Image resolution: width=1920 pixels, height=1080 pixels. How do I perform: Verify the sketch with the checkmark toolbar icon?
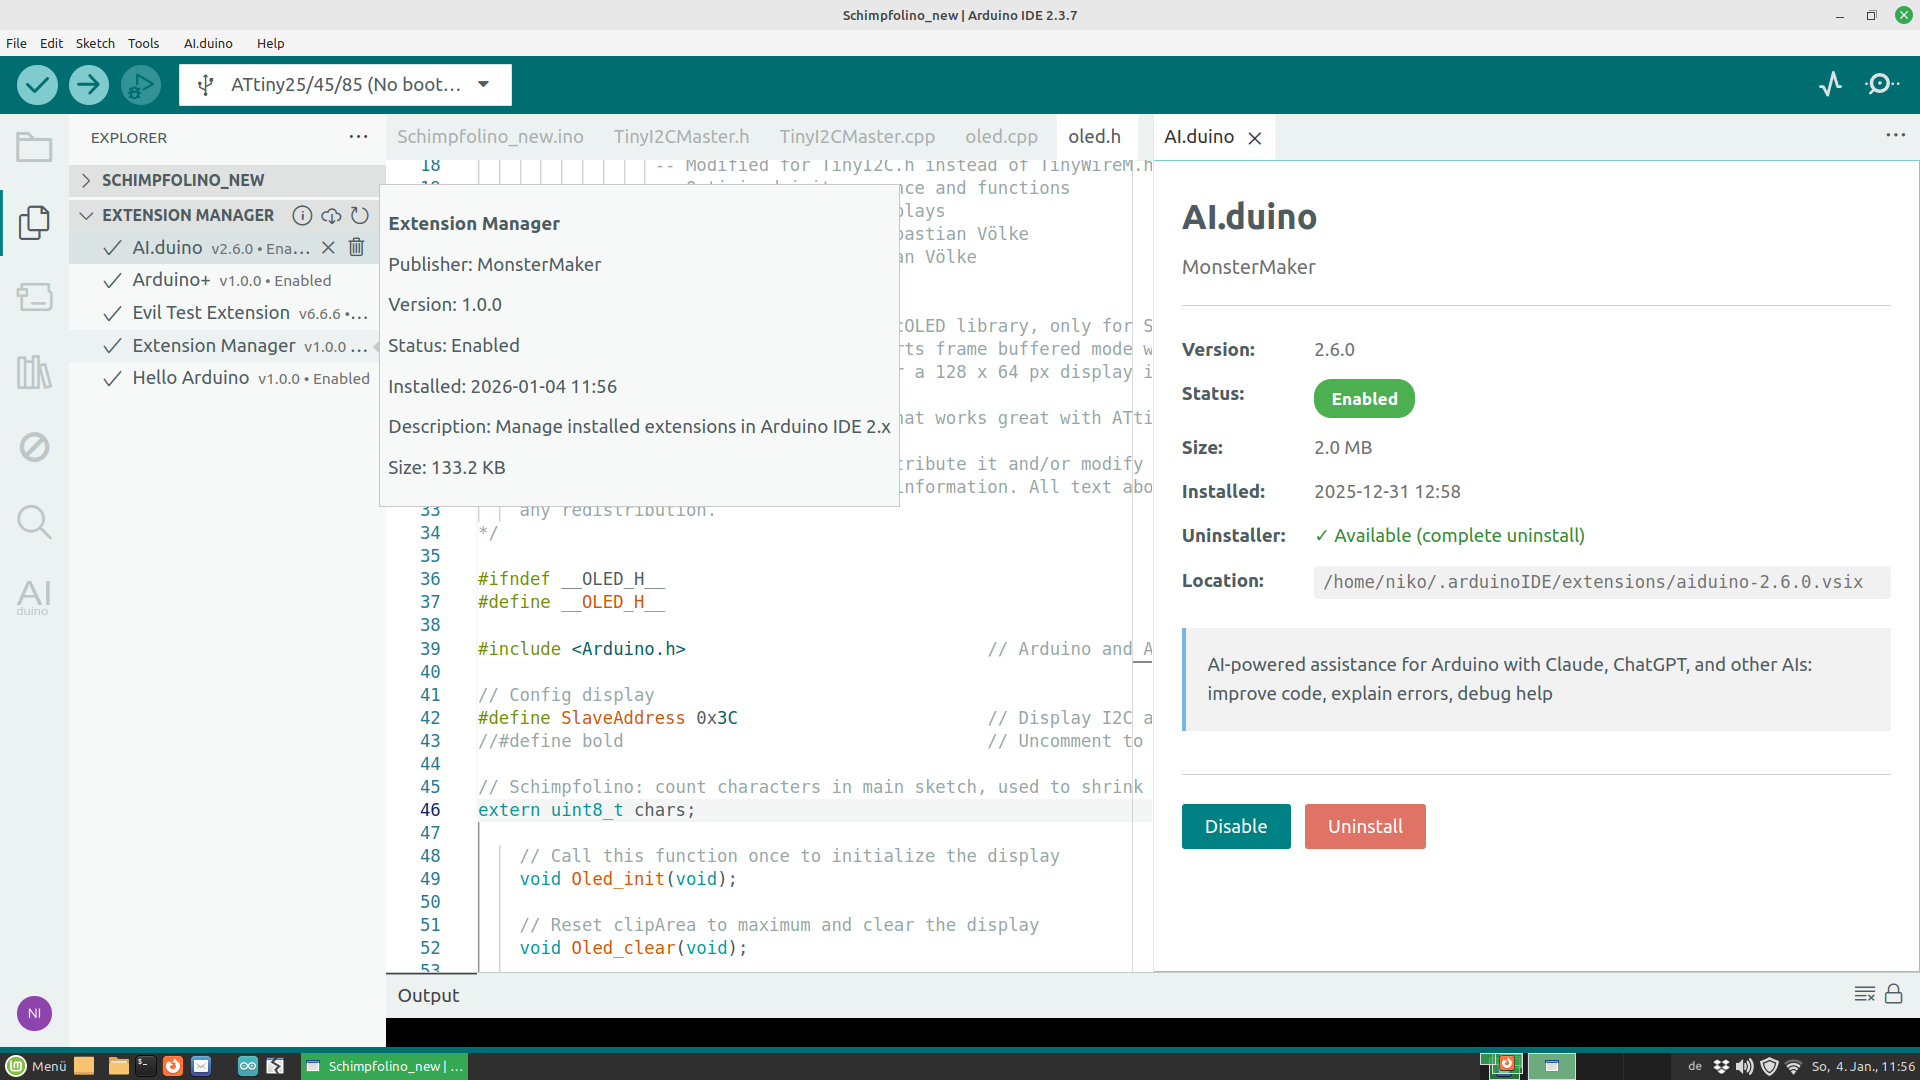[x=36, y=84]
